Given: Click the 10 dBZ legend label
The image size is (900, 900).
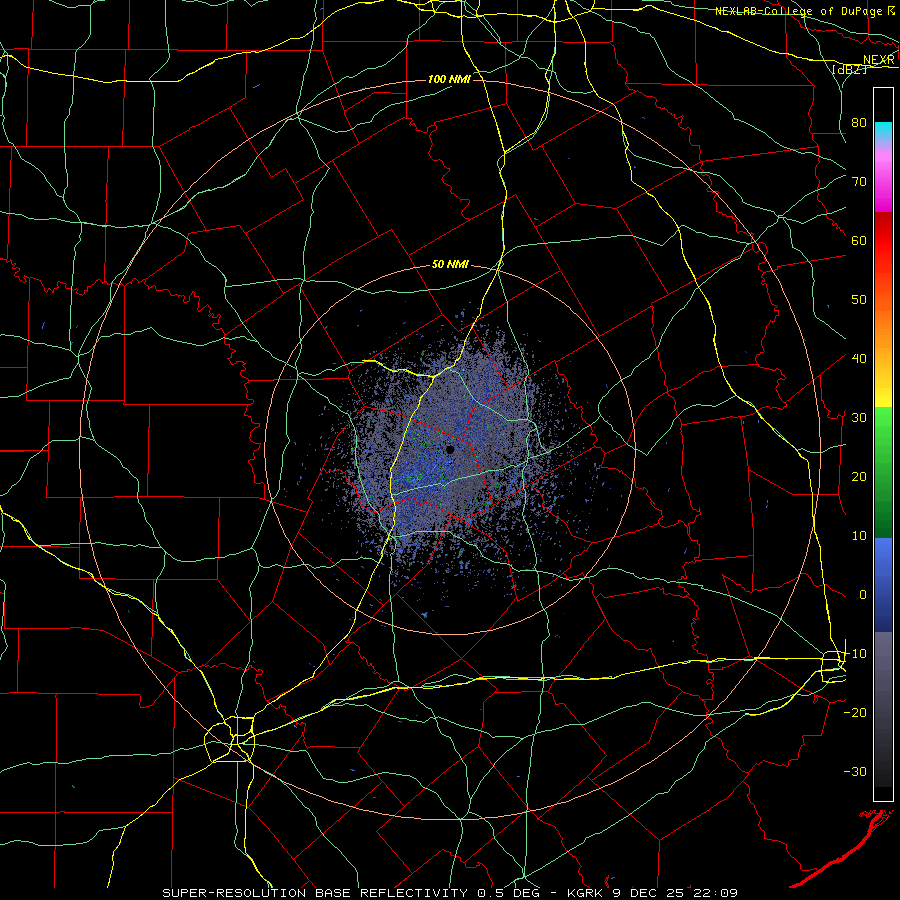Looking at the screenshot, I should click(x=859, y=536).
